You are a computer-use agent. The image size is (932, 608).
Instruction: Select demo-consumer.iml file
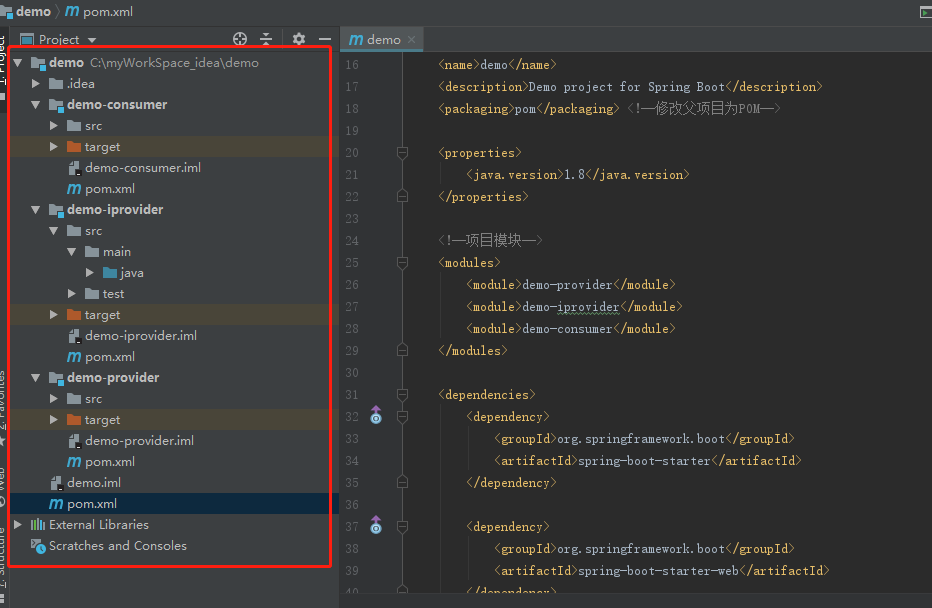point(143,168)
